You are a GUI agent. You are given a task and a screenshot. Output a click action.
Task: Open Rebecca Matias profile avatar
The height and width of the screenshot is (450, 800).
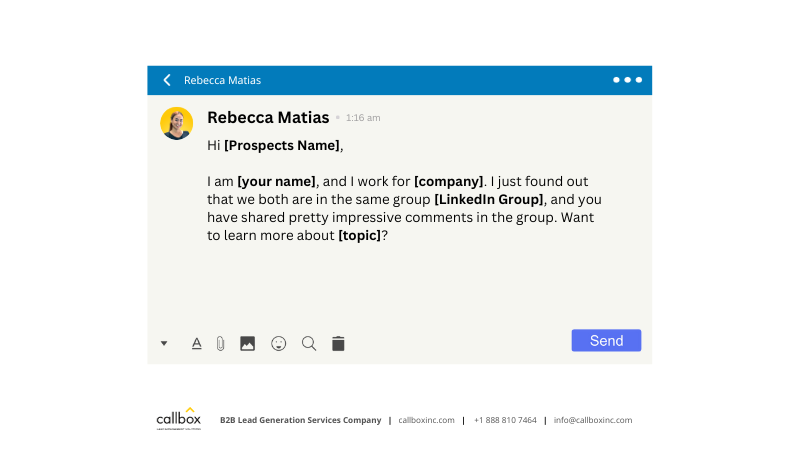pos(177,123)
